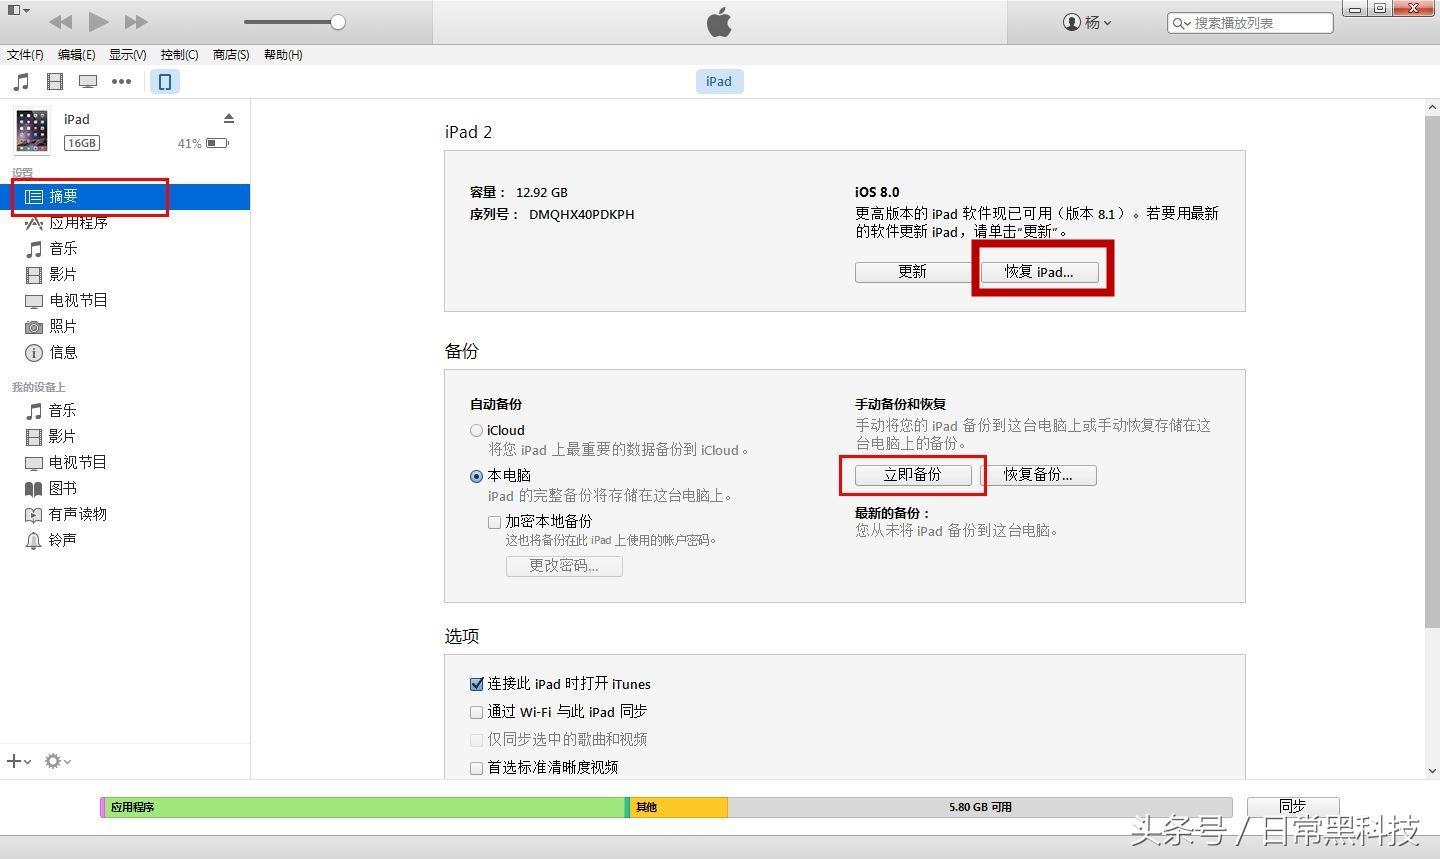
Task: Click the 应用程序 green storage segment
Action: pyautogui.click(x=365, y=807)
